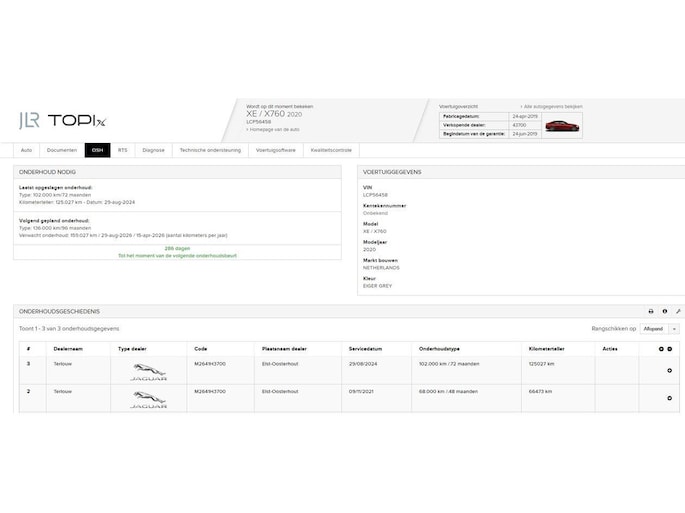Viewport: 685px width, 513px height.
Task: Go to the Kwaliteitscontrole tab
Action: (x=331, y=150)
